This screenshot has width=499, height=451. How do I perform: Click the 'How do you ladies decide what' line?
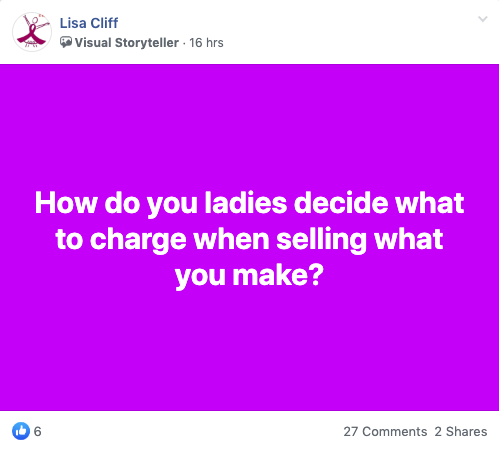(x=249, y=203)
